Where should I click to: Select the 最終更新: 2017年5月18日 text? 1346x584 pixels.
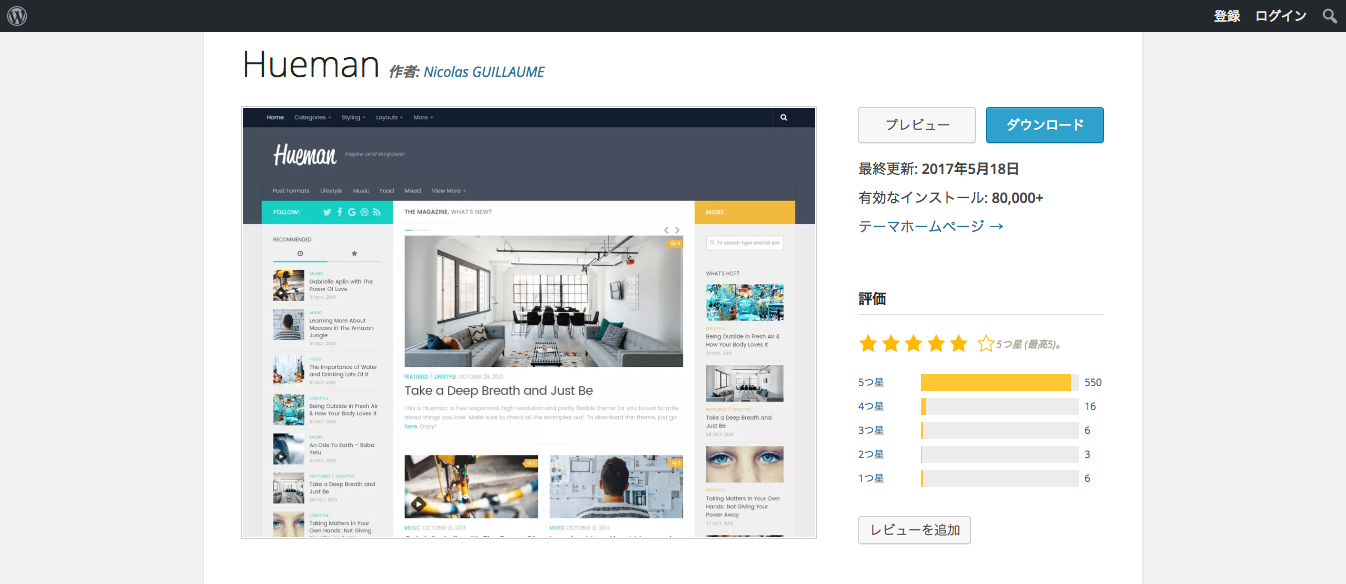coord(939,169)
